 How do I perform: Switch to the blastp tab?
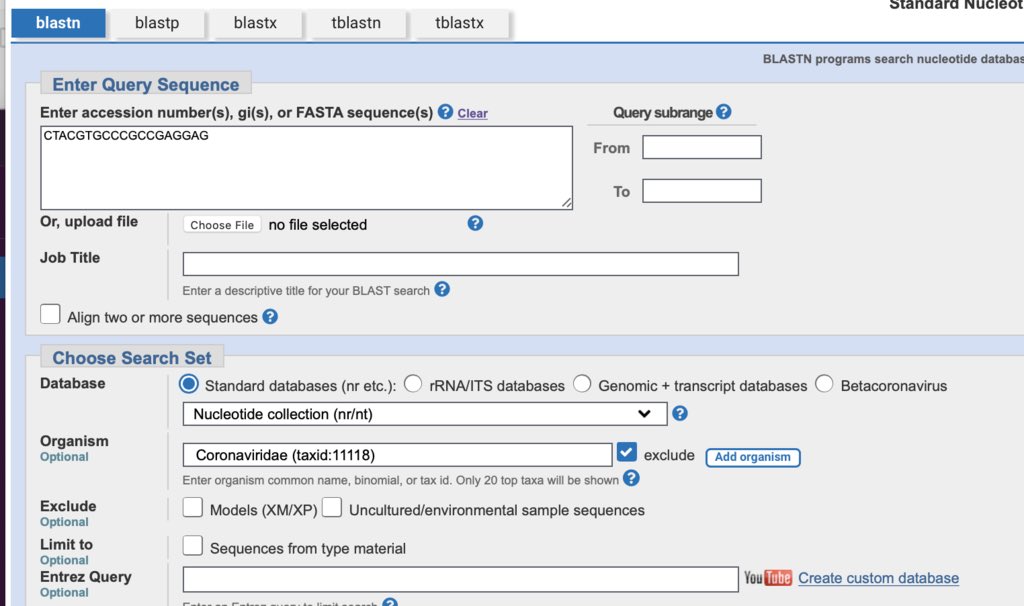[157, 23]
